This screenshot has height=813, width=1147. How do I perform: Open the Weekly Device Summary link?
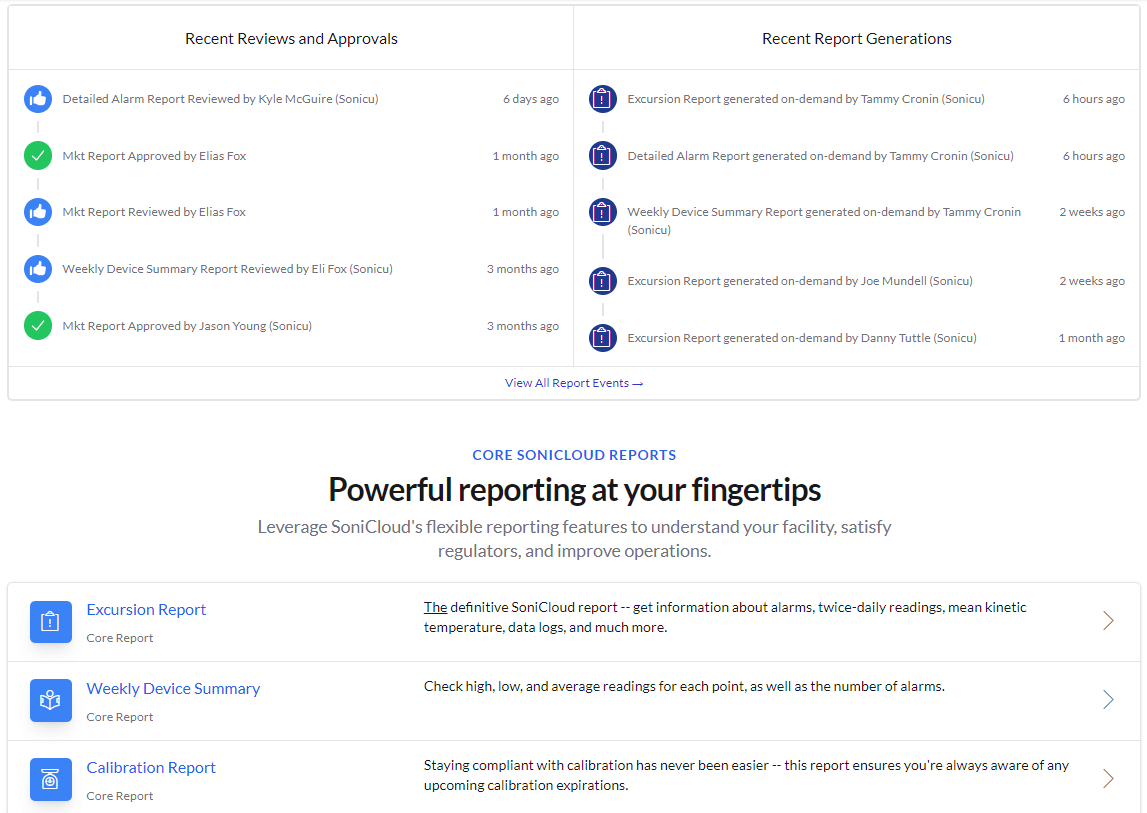coord(173,689)
